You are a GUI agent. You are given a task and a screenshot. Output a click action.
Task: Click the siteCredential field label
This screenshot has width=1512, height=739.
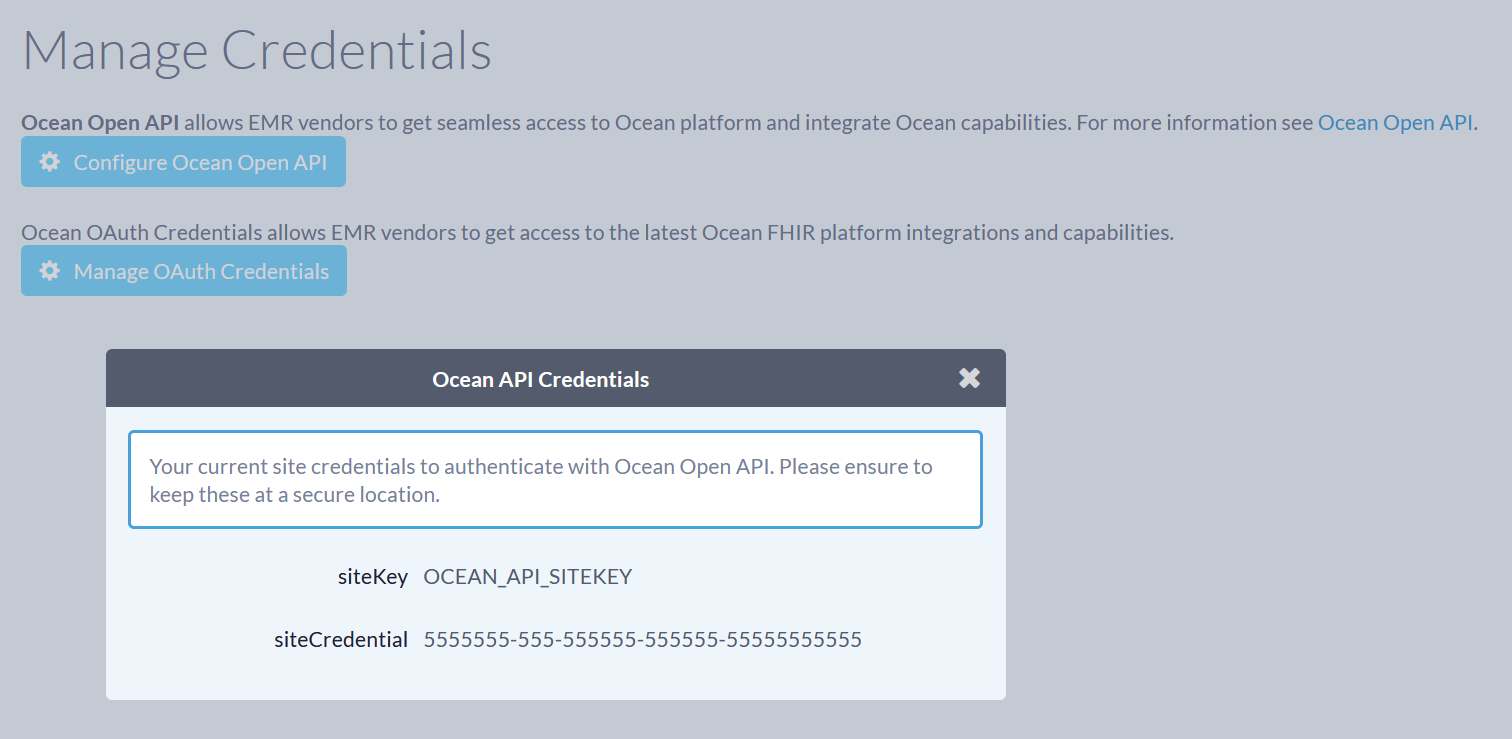(341, 640)
